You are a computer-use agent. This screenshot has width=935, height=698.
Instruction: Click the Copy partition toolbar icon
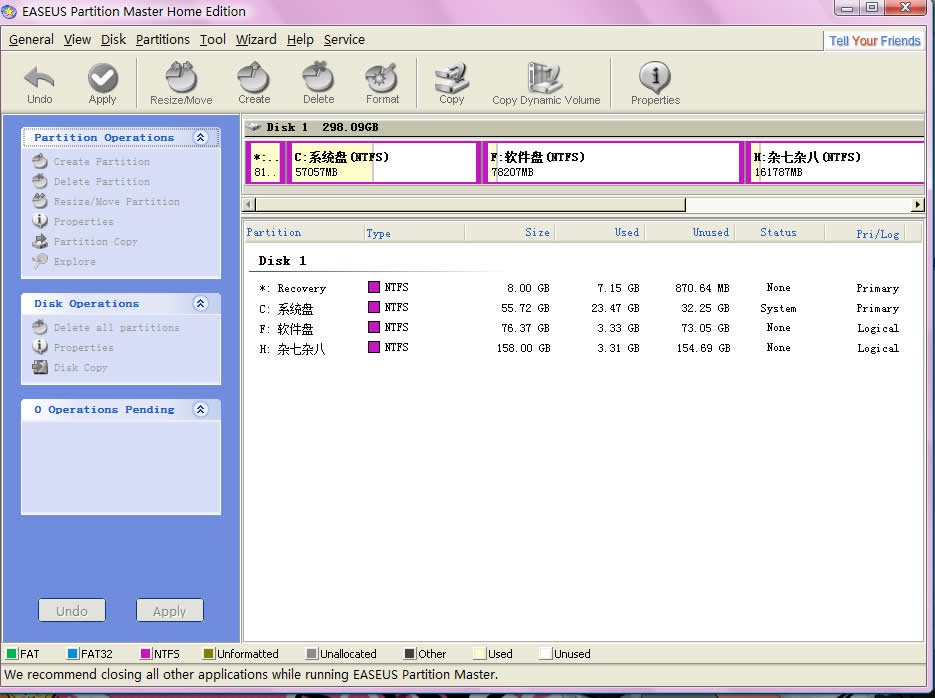click(x=452, y=83)
